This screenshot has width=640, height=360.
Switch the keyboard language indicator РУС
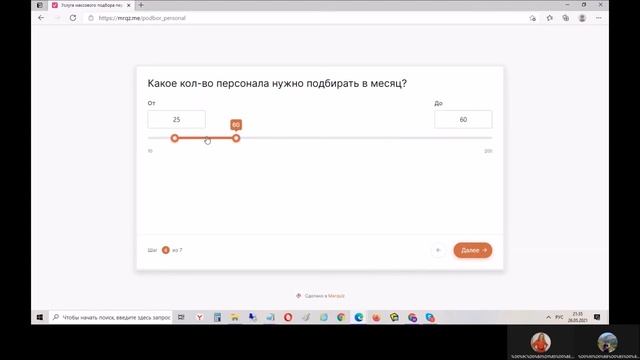tap(559, 317)
